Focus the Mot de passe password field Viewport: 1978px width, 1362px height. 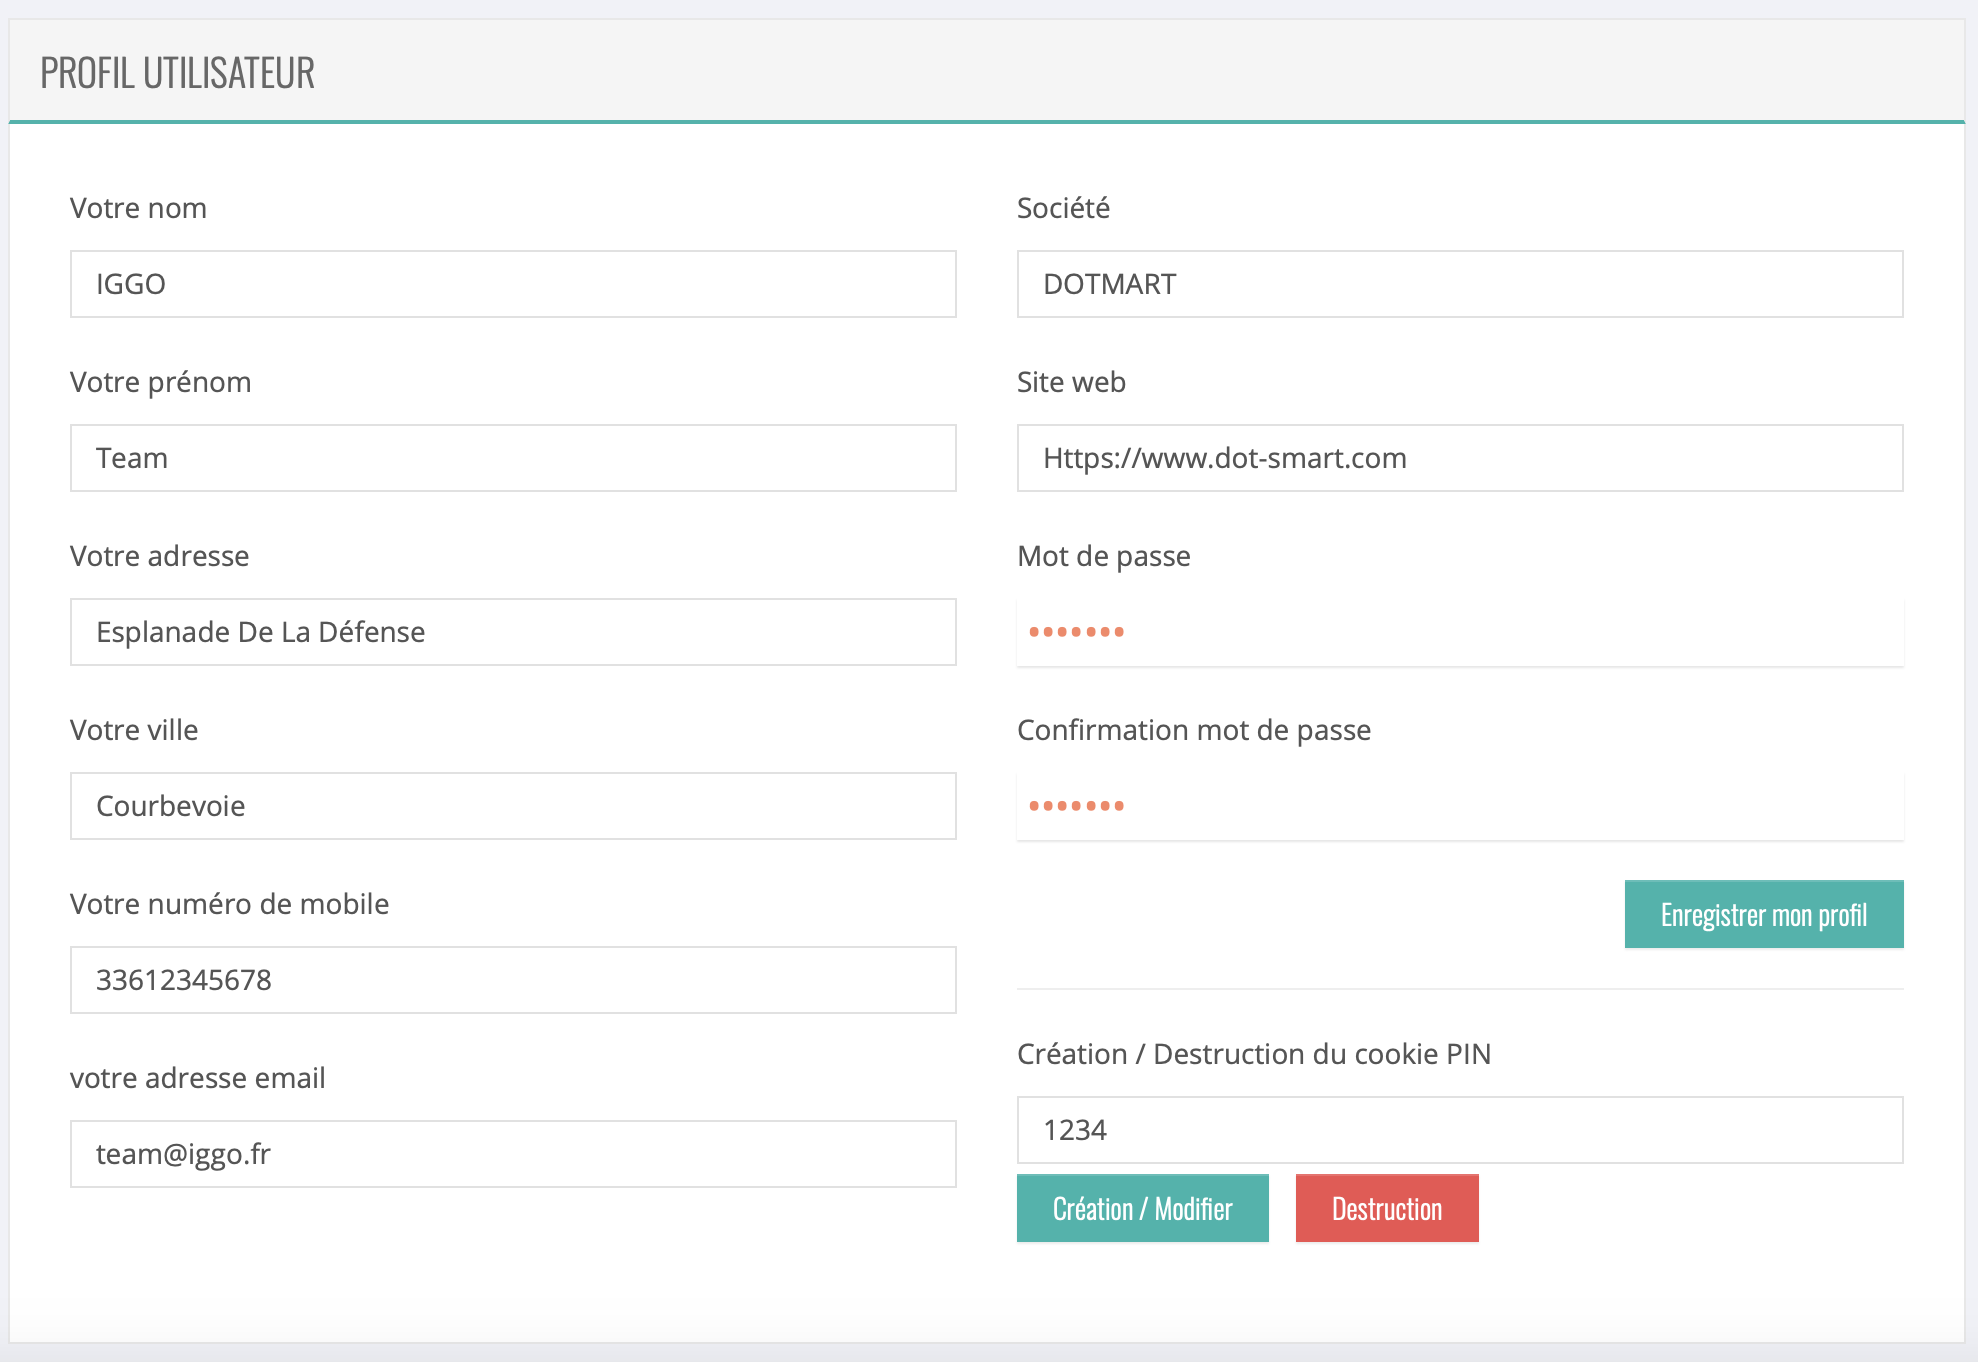click(x=1459, y=632)
